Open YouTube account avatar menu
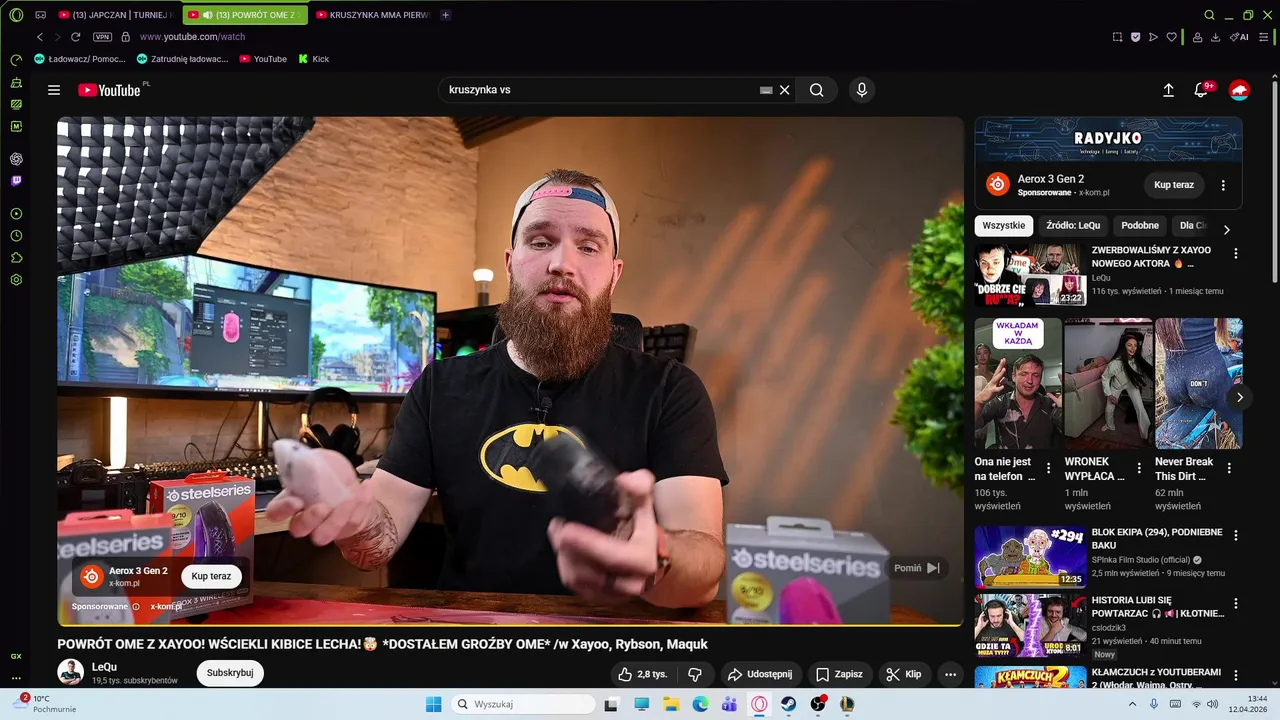 (1239, 90)
